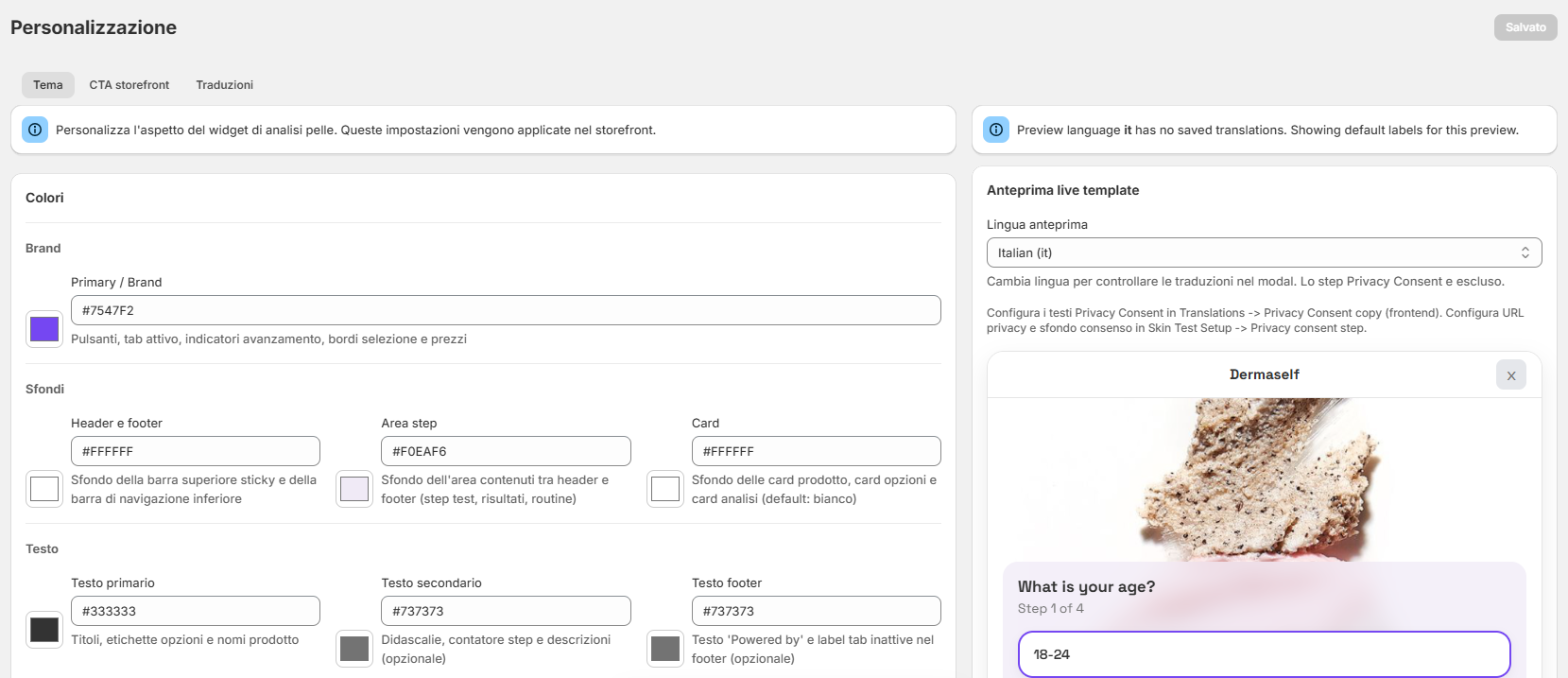Viewport: 1568px width, 678px height.
Task: Click the info icon beside 'Personalizza l'aspetto' banner
Action: click(35, 130)
